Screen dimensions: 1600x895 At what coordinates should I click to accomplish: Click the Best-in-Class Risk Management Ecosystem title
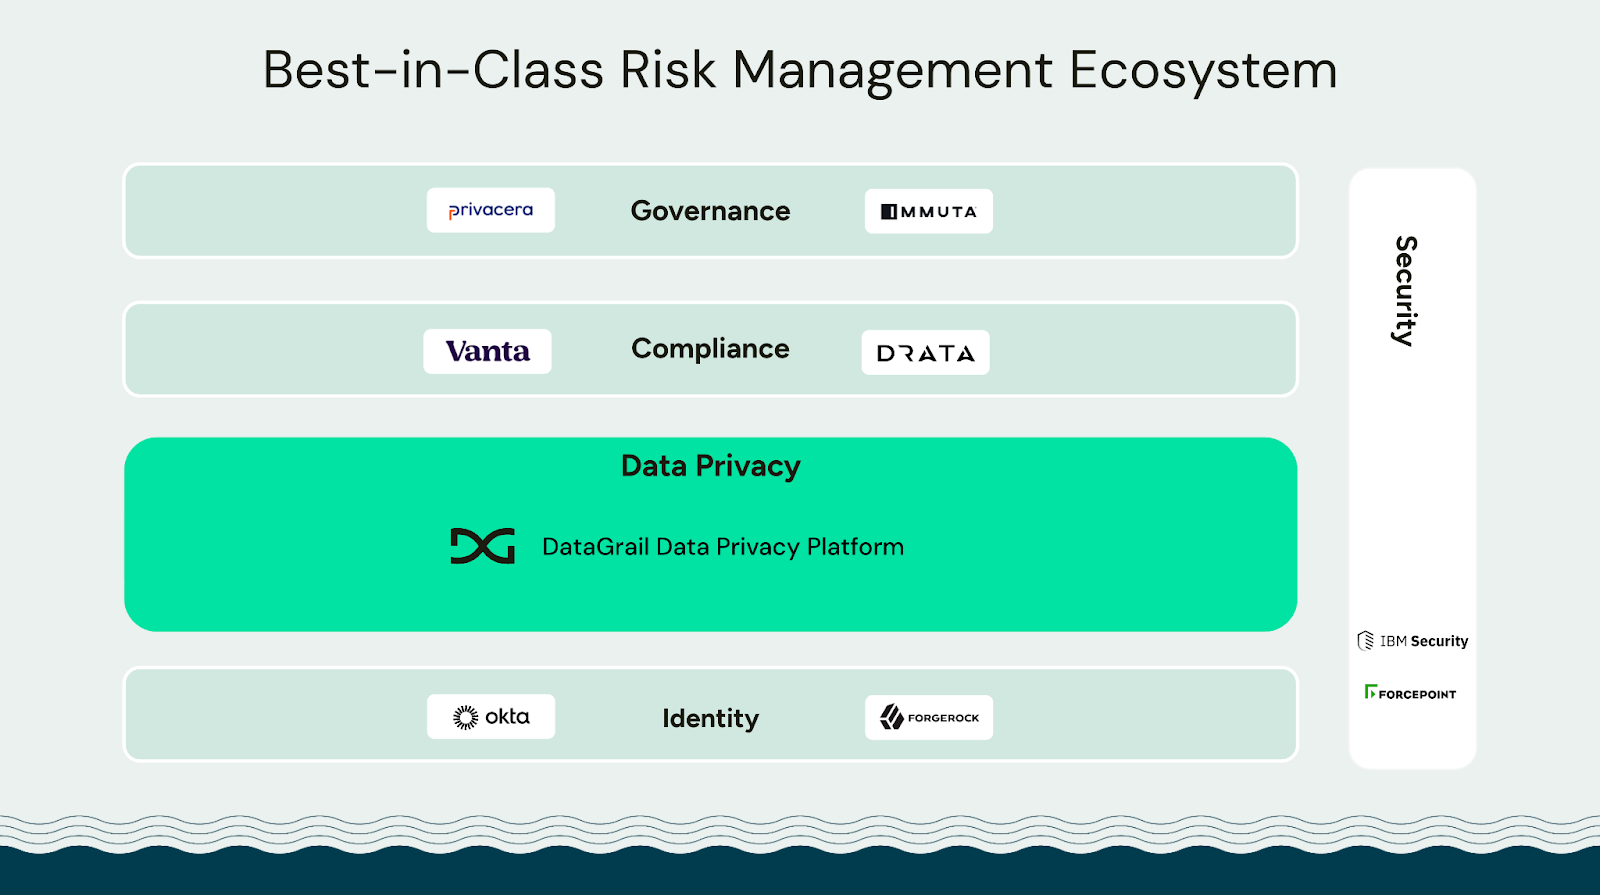coord(800,70)
